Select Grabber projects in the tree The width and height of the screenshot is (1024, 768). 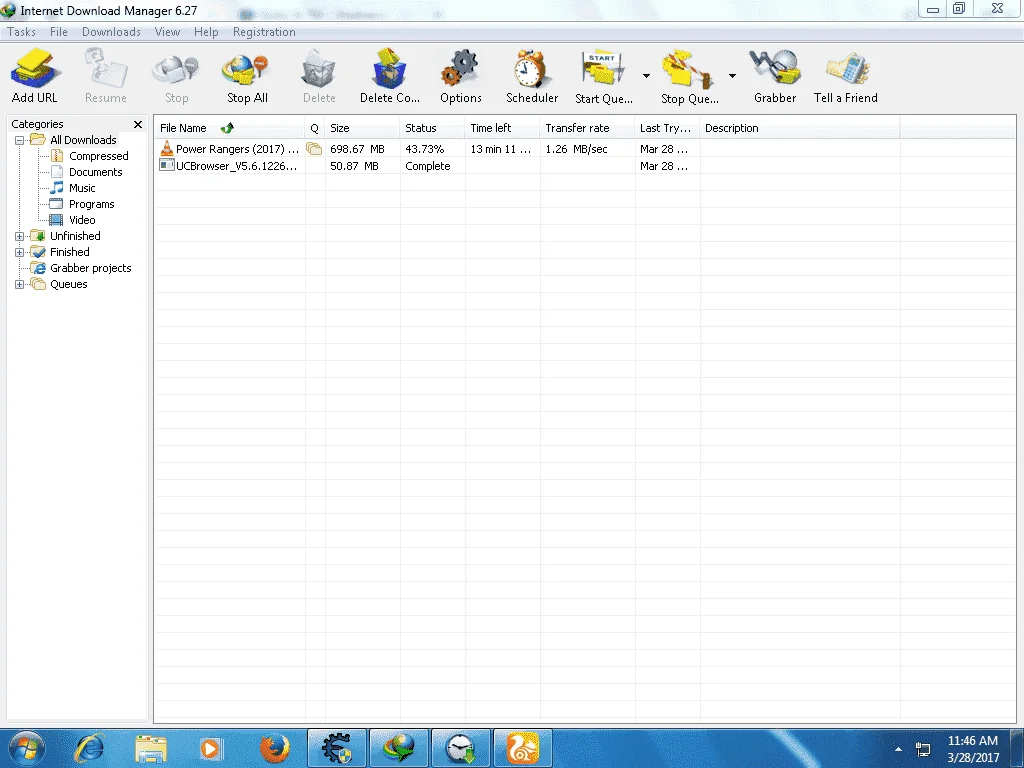coord(91,268)
